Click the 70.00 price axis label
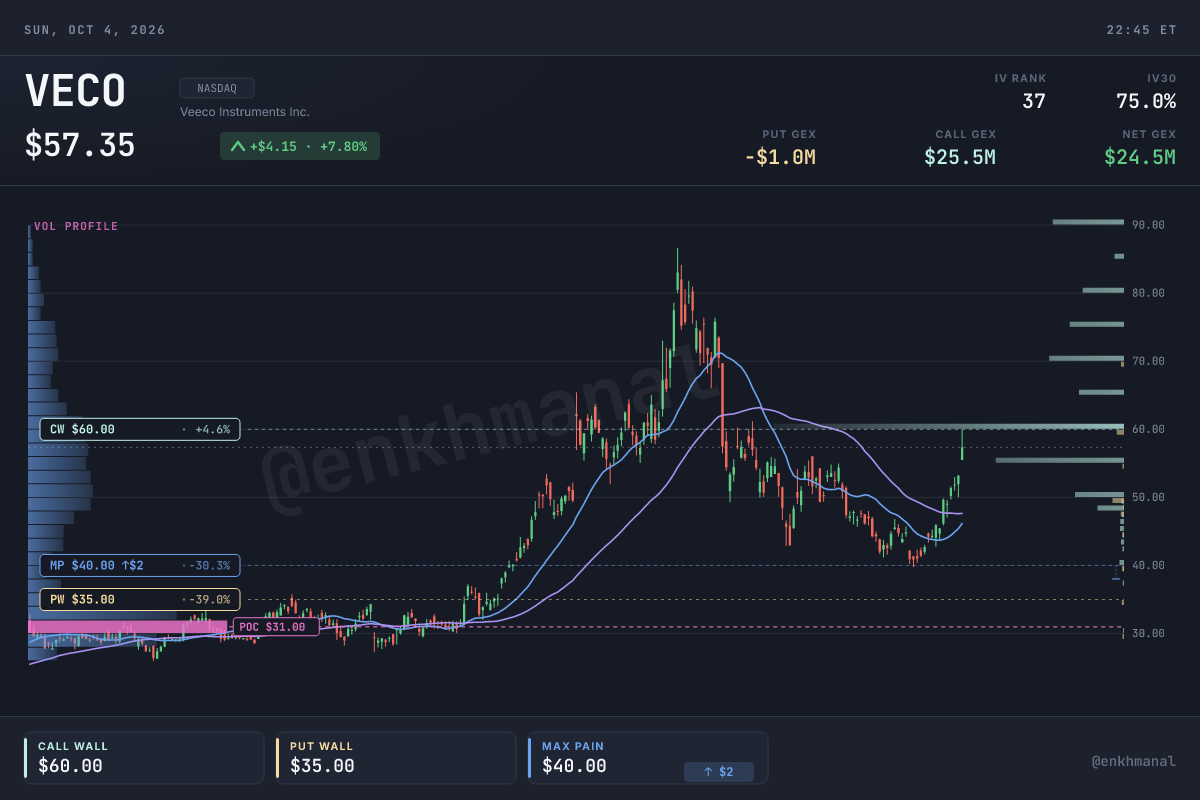This screenshot has width=1200, height=800. 1148,361
